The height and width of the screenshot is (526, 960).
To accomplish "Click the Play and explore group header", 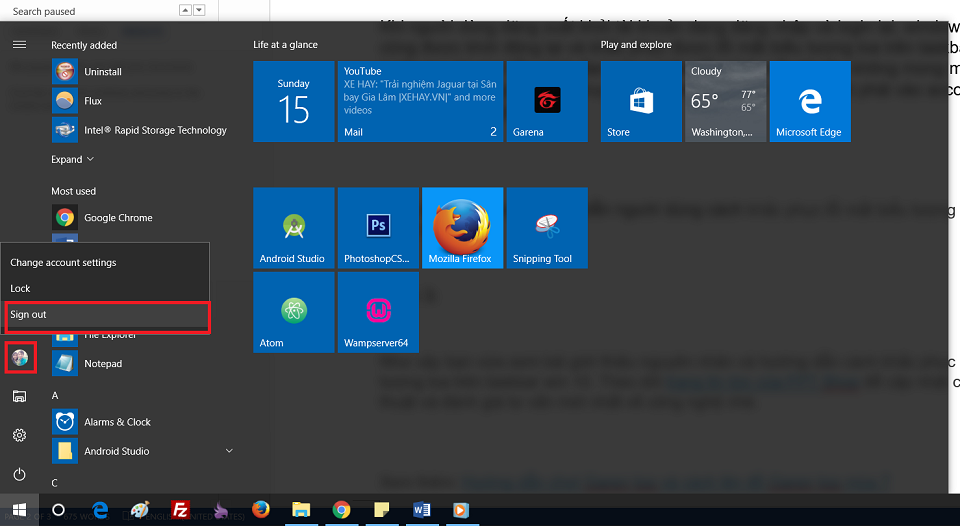I will tap(636, 45).
